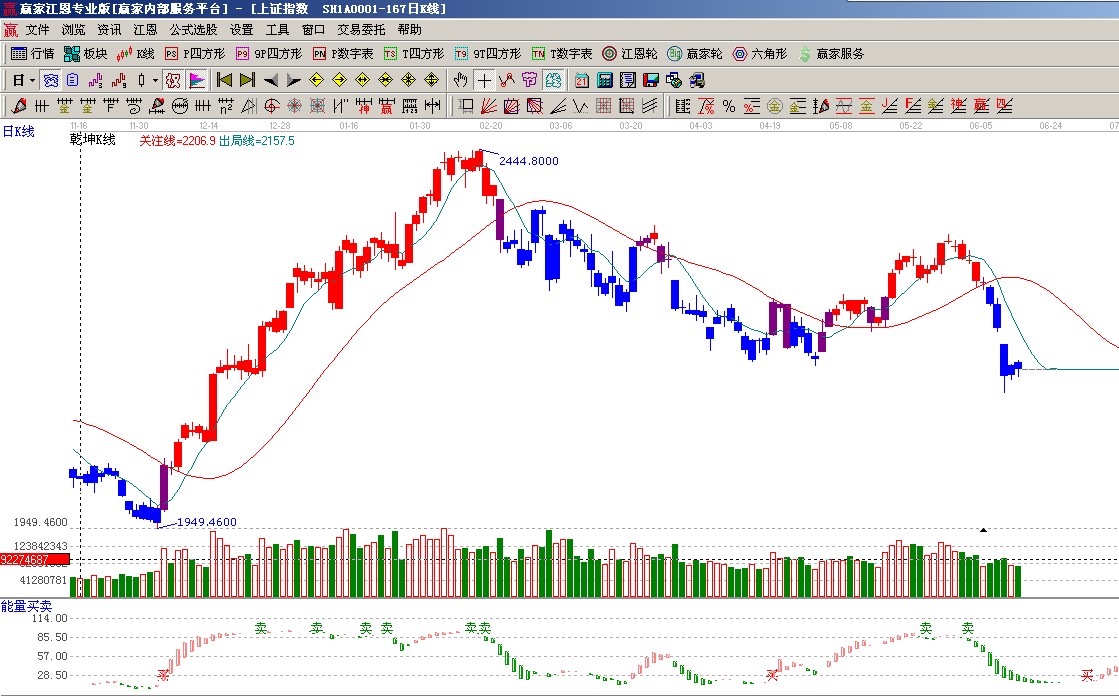Switch to the K线 candlestick chart
This screenshot has height=696, width=1119.
click(x=136, y=54)
